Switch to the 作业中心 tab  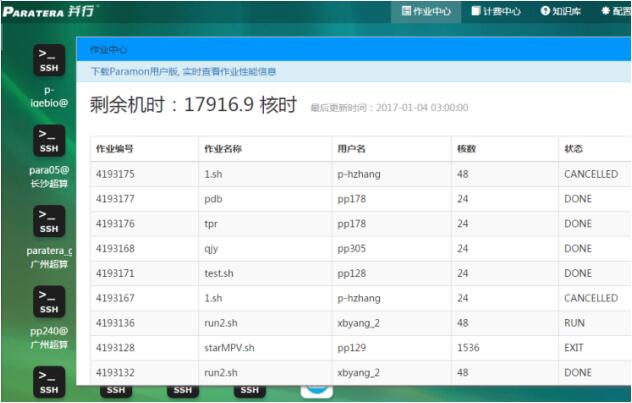[425, 12]
